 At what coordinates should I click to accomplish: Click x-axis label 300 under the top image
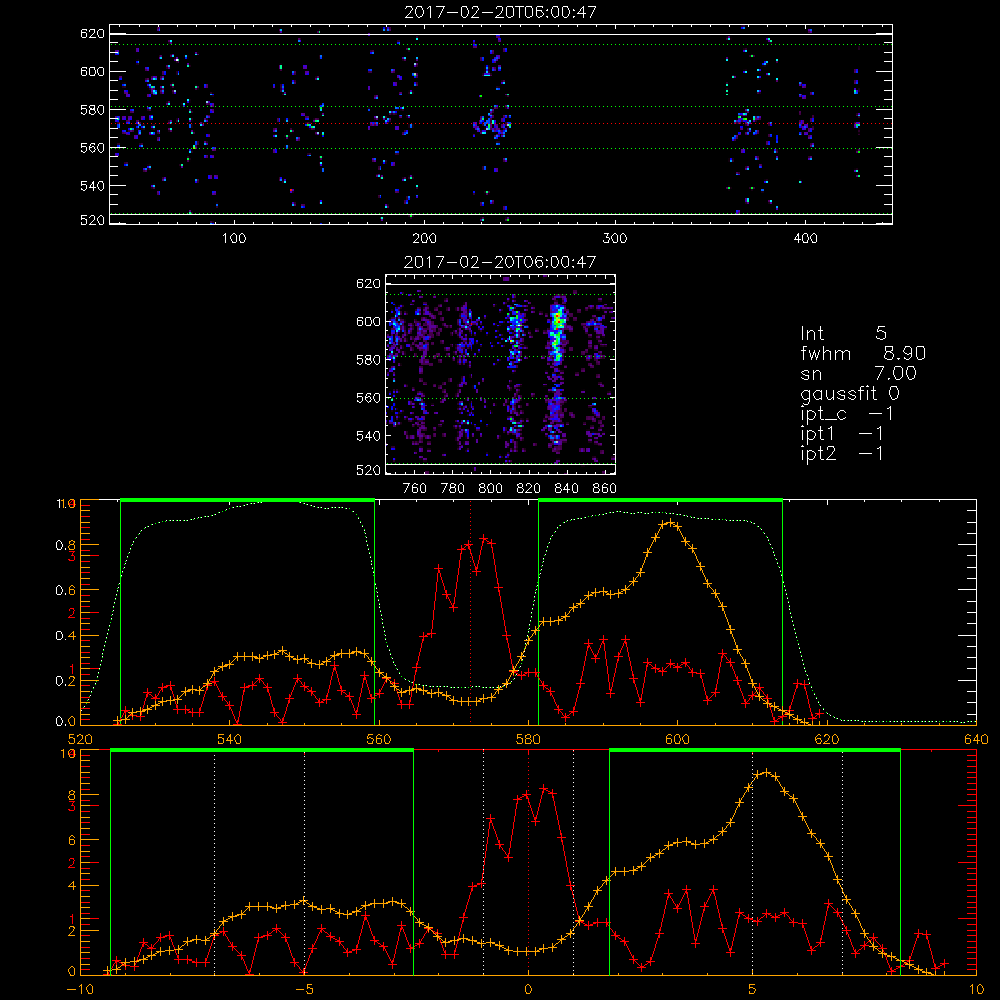coord(615,239)
